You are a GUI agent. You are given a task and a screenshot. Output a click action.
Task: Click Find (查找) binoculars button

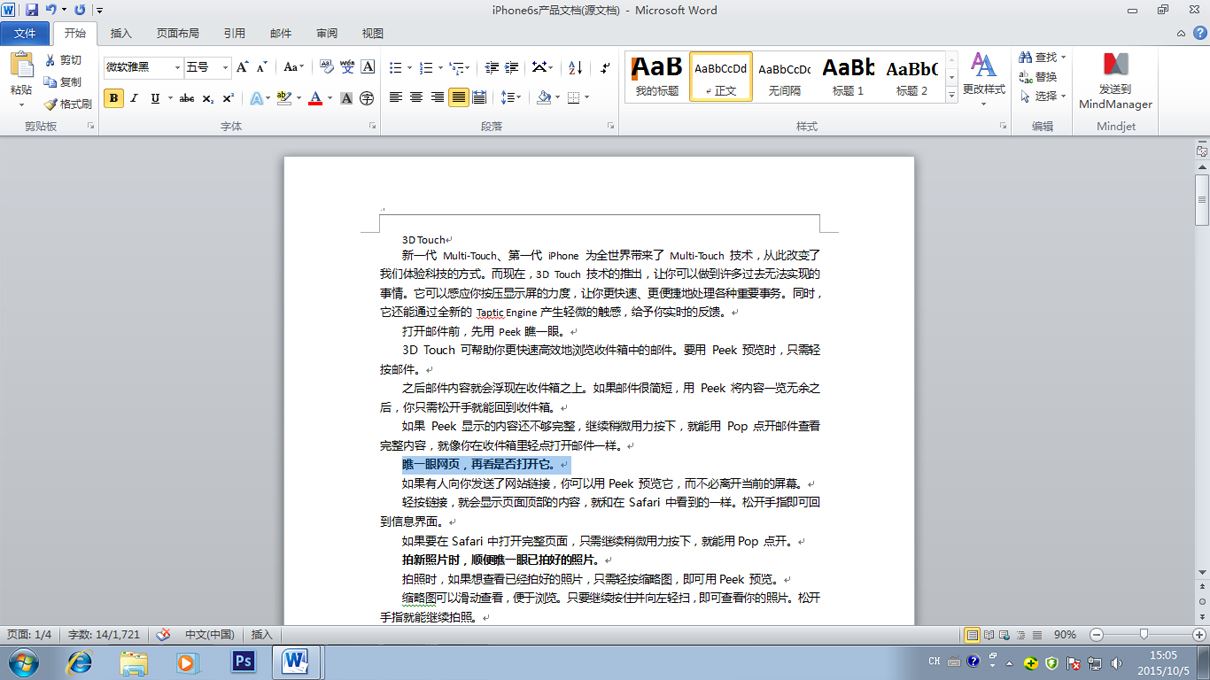[1043, 58]
